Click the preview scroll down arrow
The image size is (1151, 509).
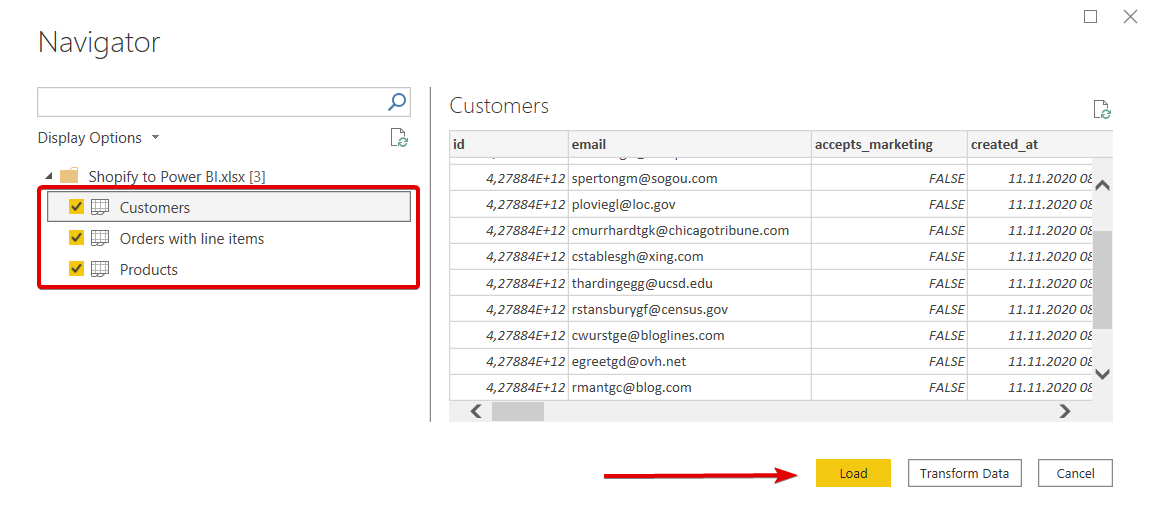click(x=1102, y=374)
